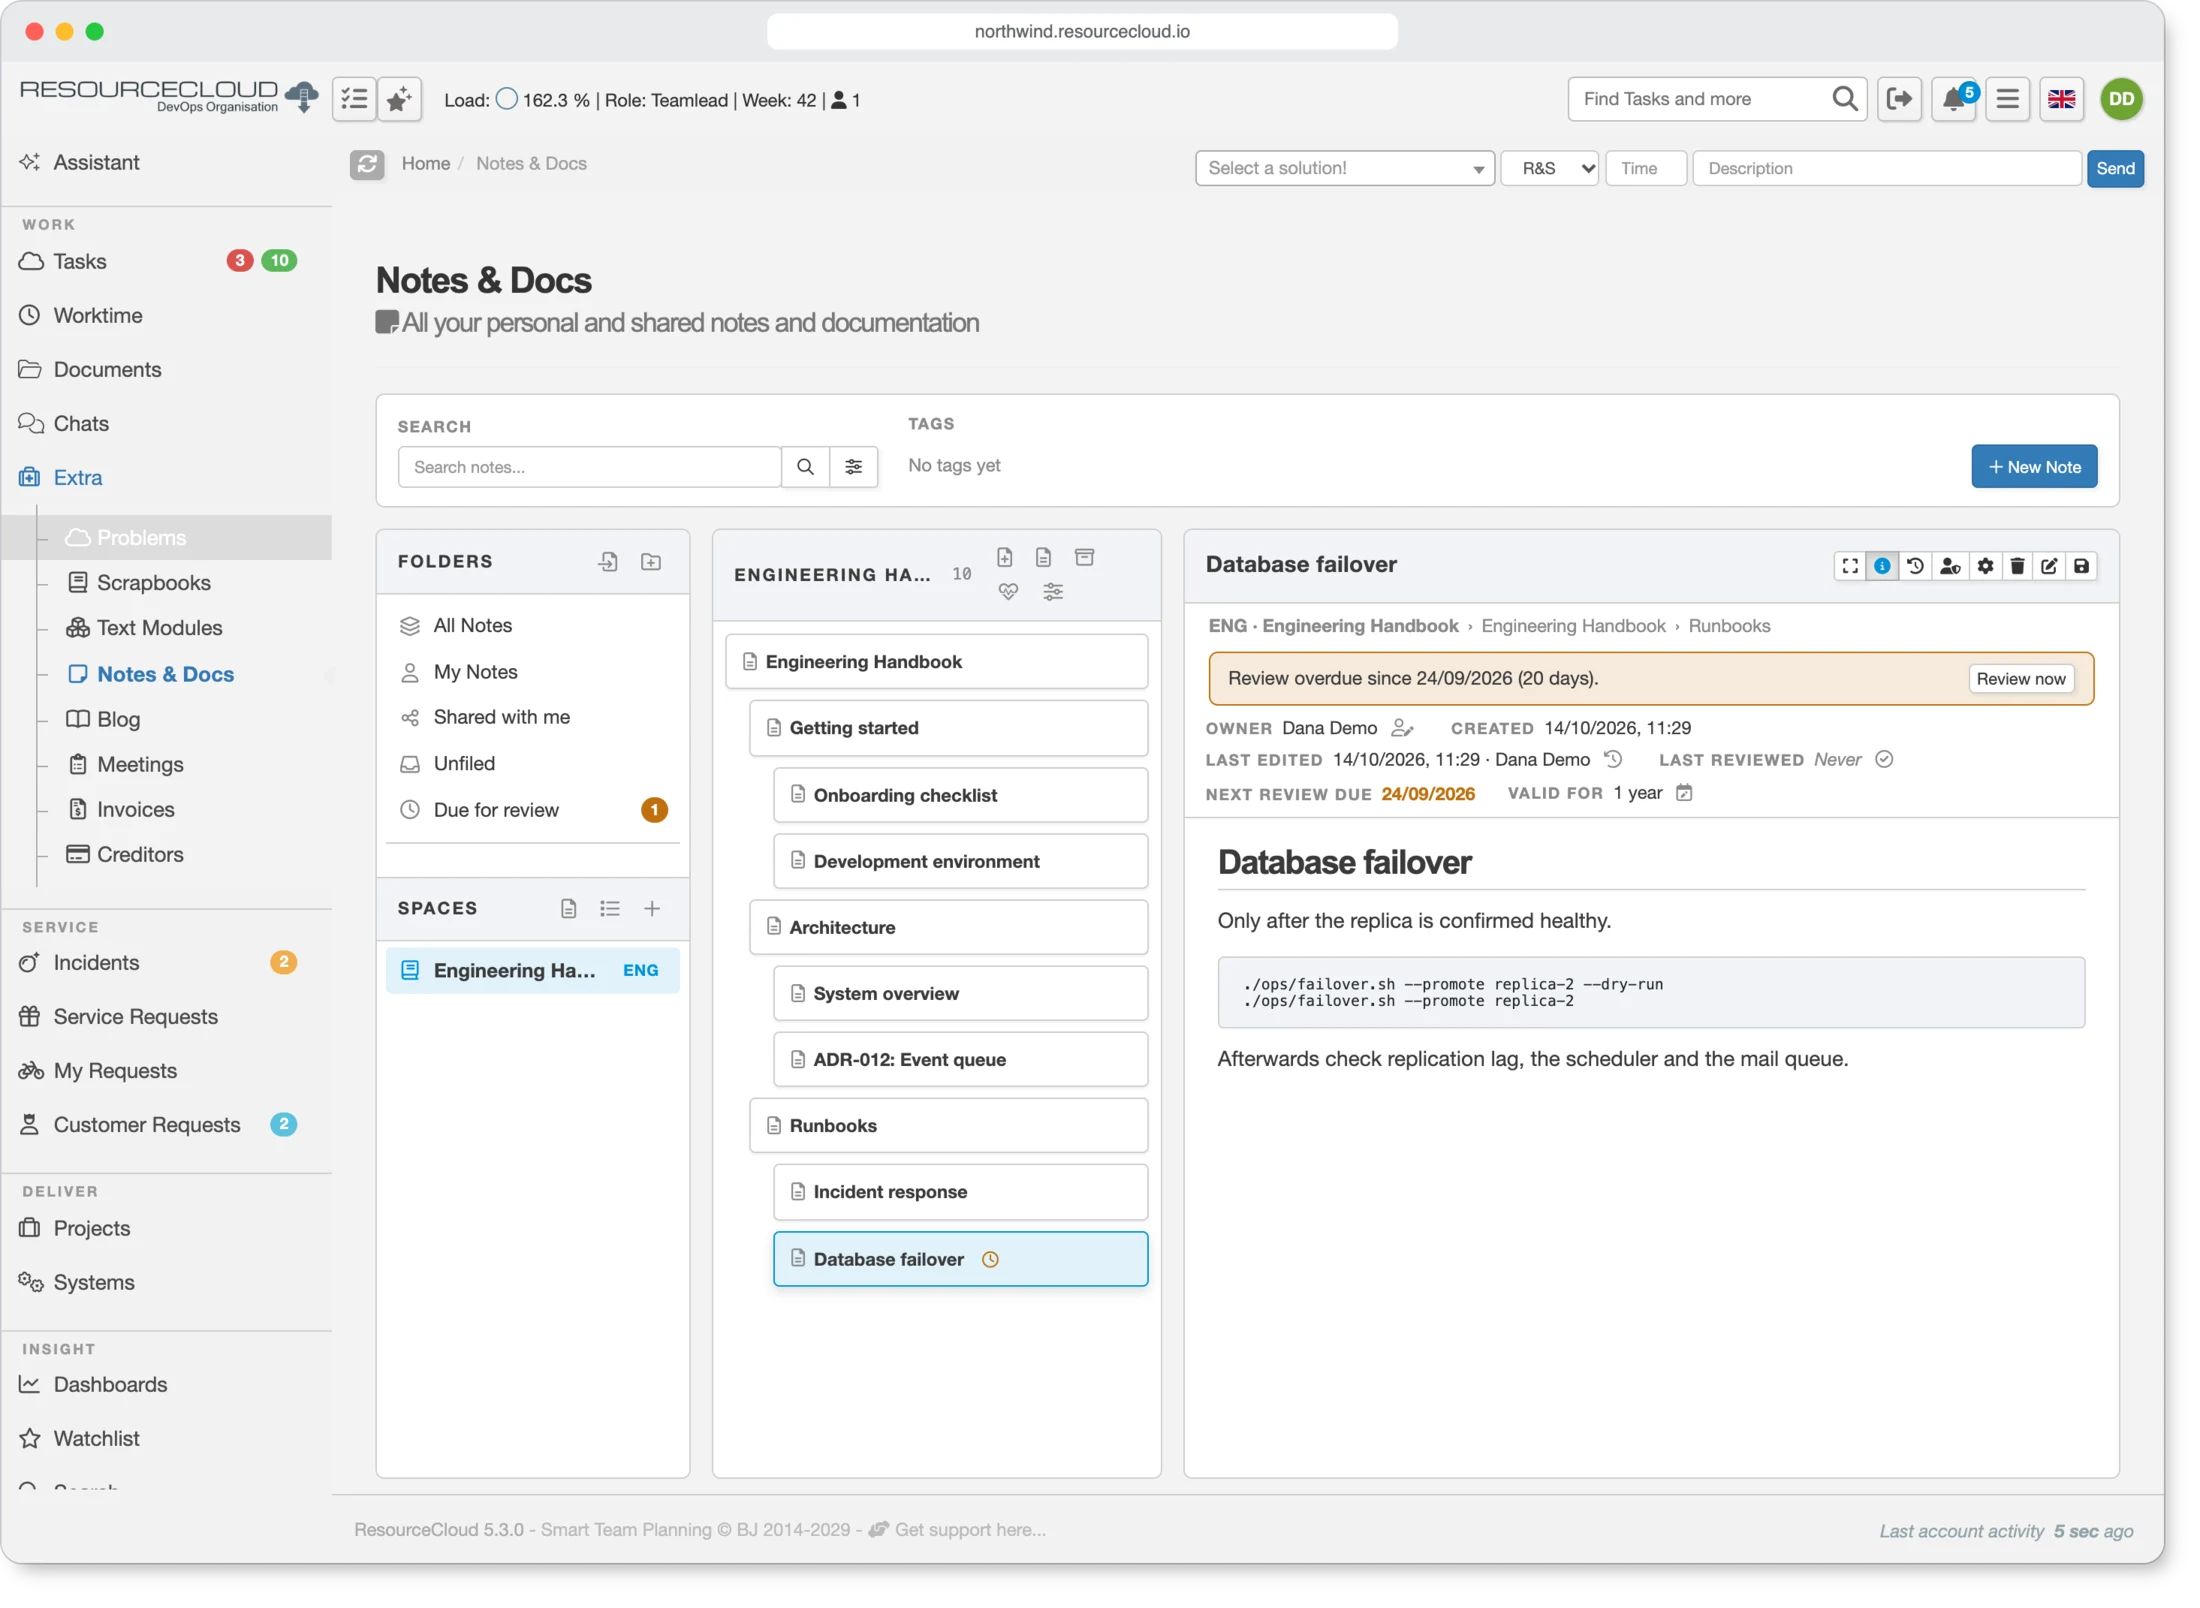The height and width of the screenshot is (1608, 2200).
Task: Click the Load progress circle indicator
Action: pos(507,99)
